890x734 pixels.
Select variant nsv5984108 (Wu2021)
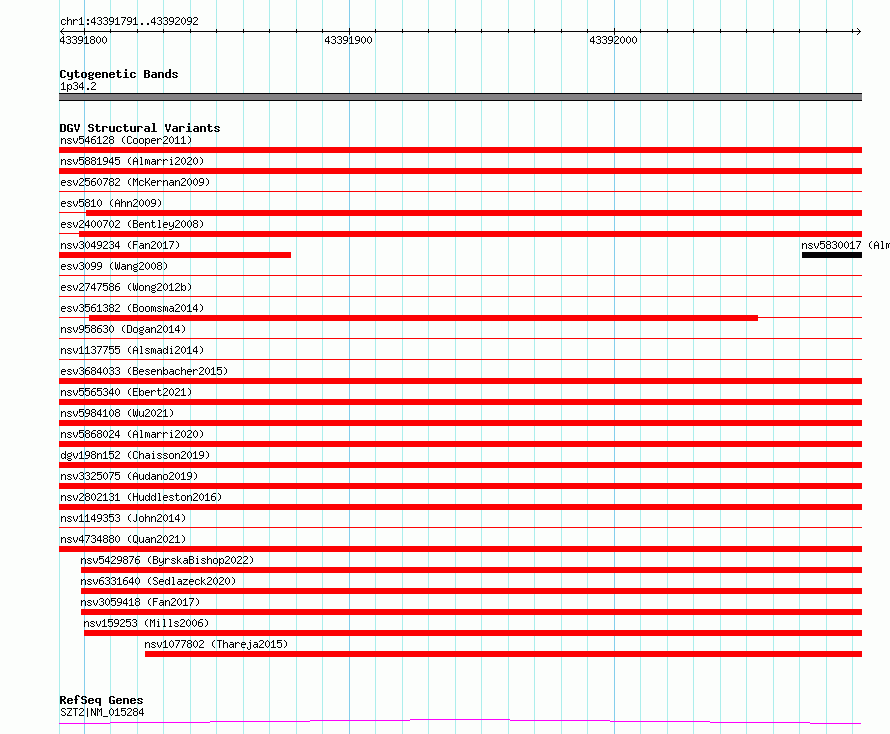[117, 413]
